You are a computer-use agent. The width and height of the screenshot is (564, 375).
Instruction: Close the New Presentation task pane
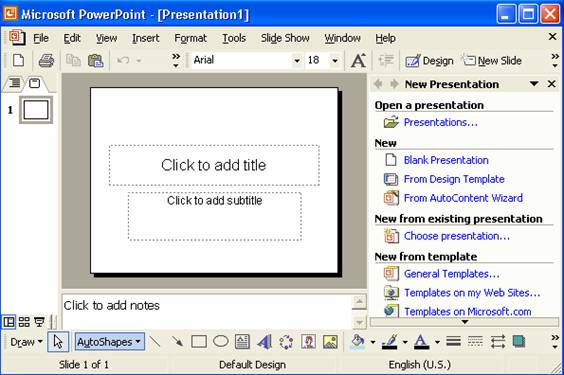pyautogui.click(x=551, y=84)
